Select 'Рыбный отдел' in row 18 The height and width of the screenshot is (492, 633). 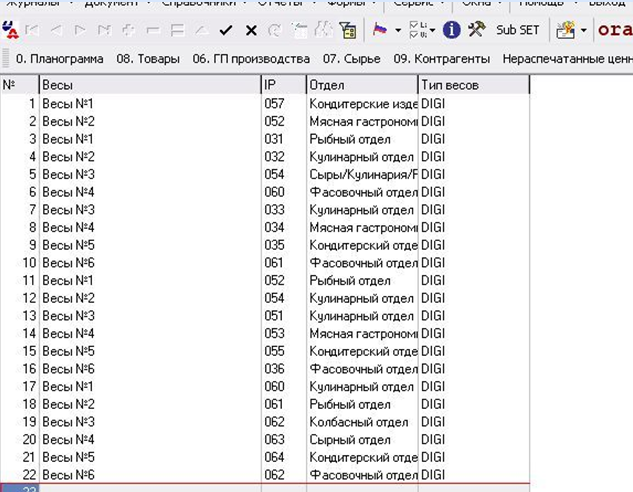(x=362, y=404)
